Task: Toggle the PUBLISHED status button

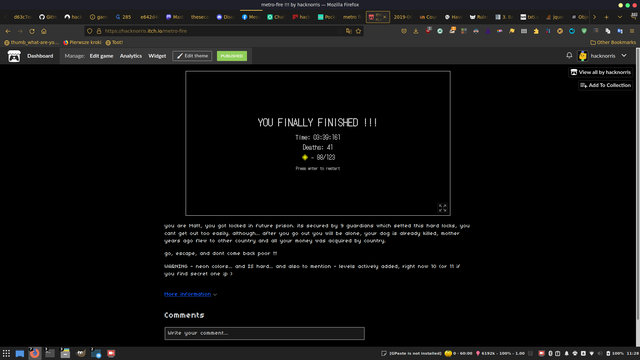Action: (232, 56)
